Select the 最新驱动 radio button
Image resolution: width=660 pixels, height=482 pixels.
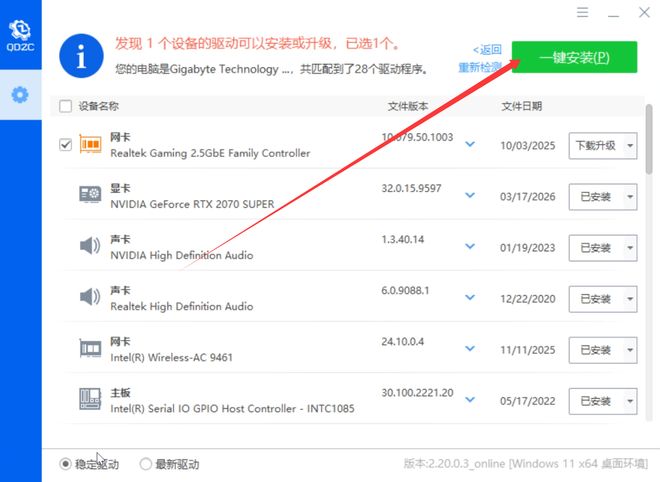point(146,464)
